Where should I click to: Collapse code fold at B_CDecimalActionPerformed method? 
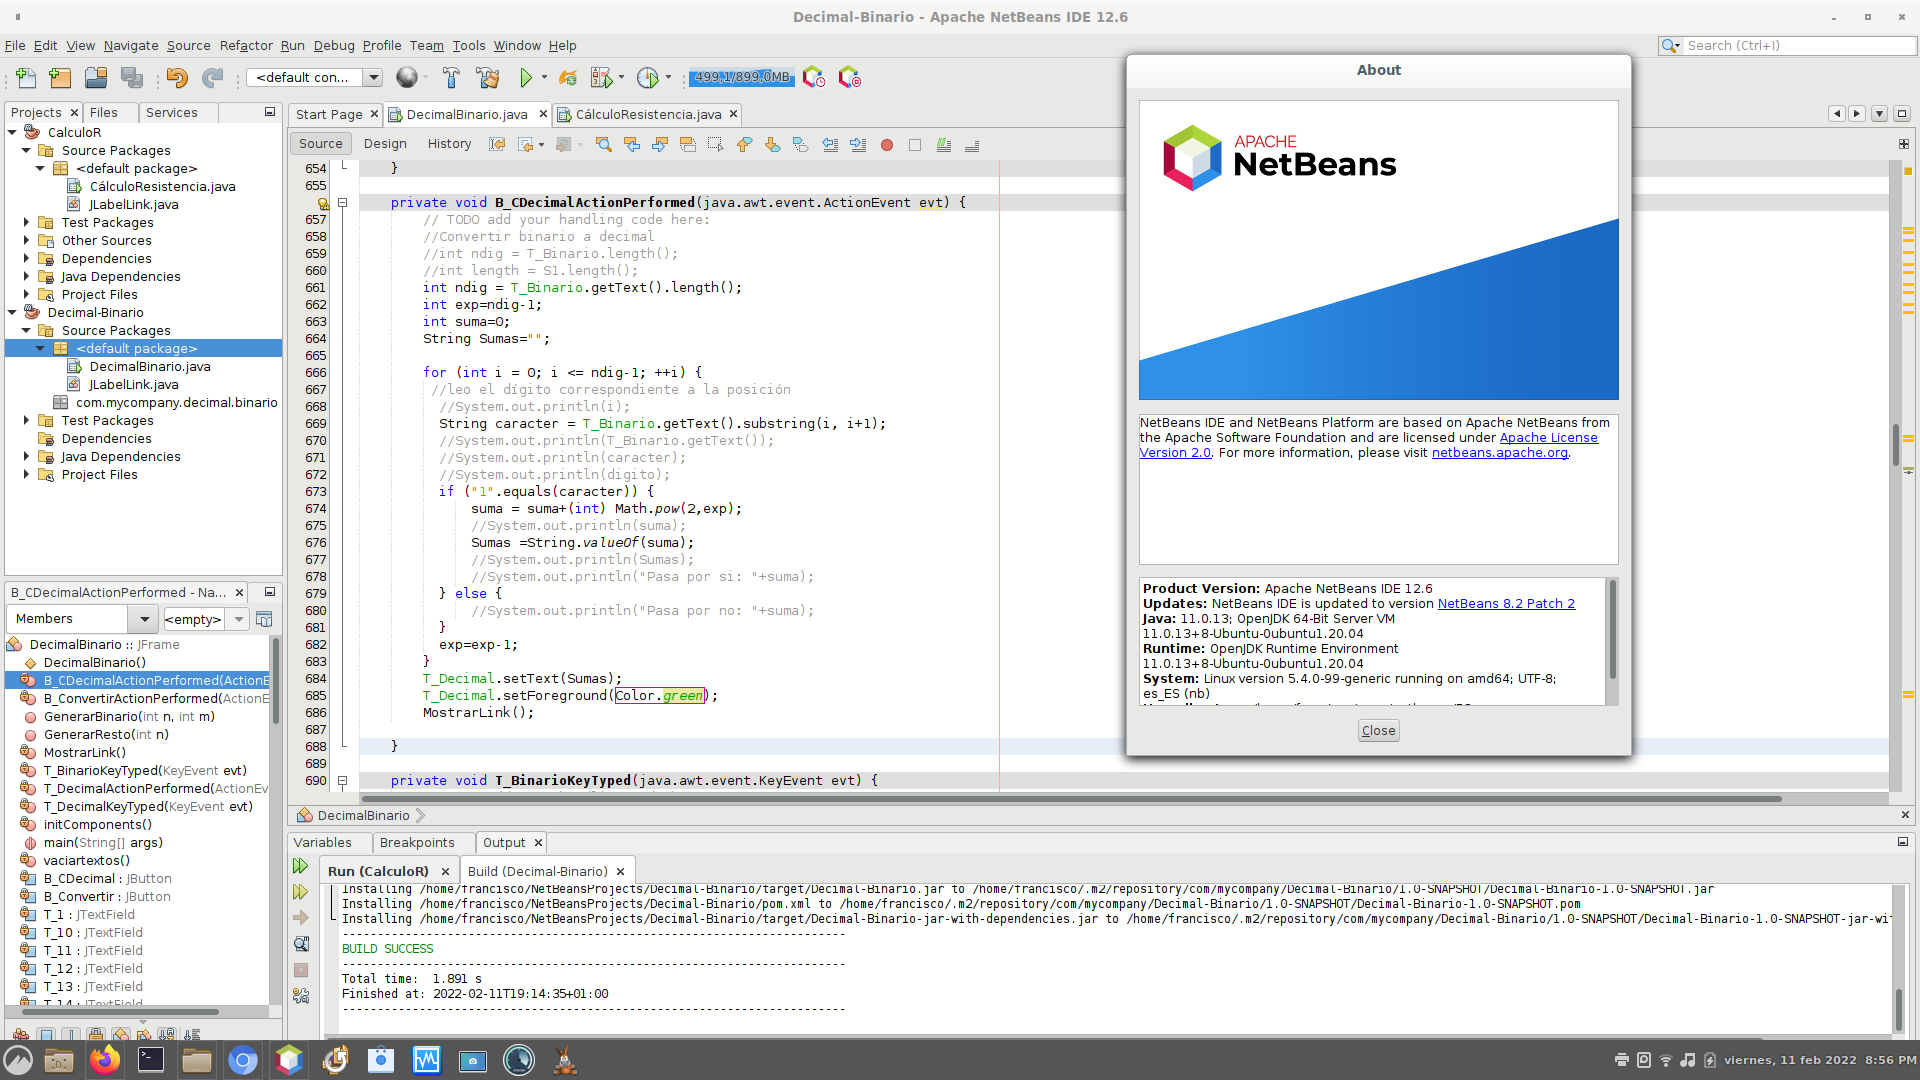point(342,203)
